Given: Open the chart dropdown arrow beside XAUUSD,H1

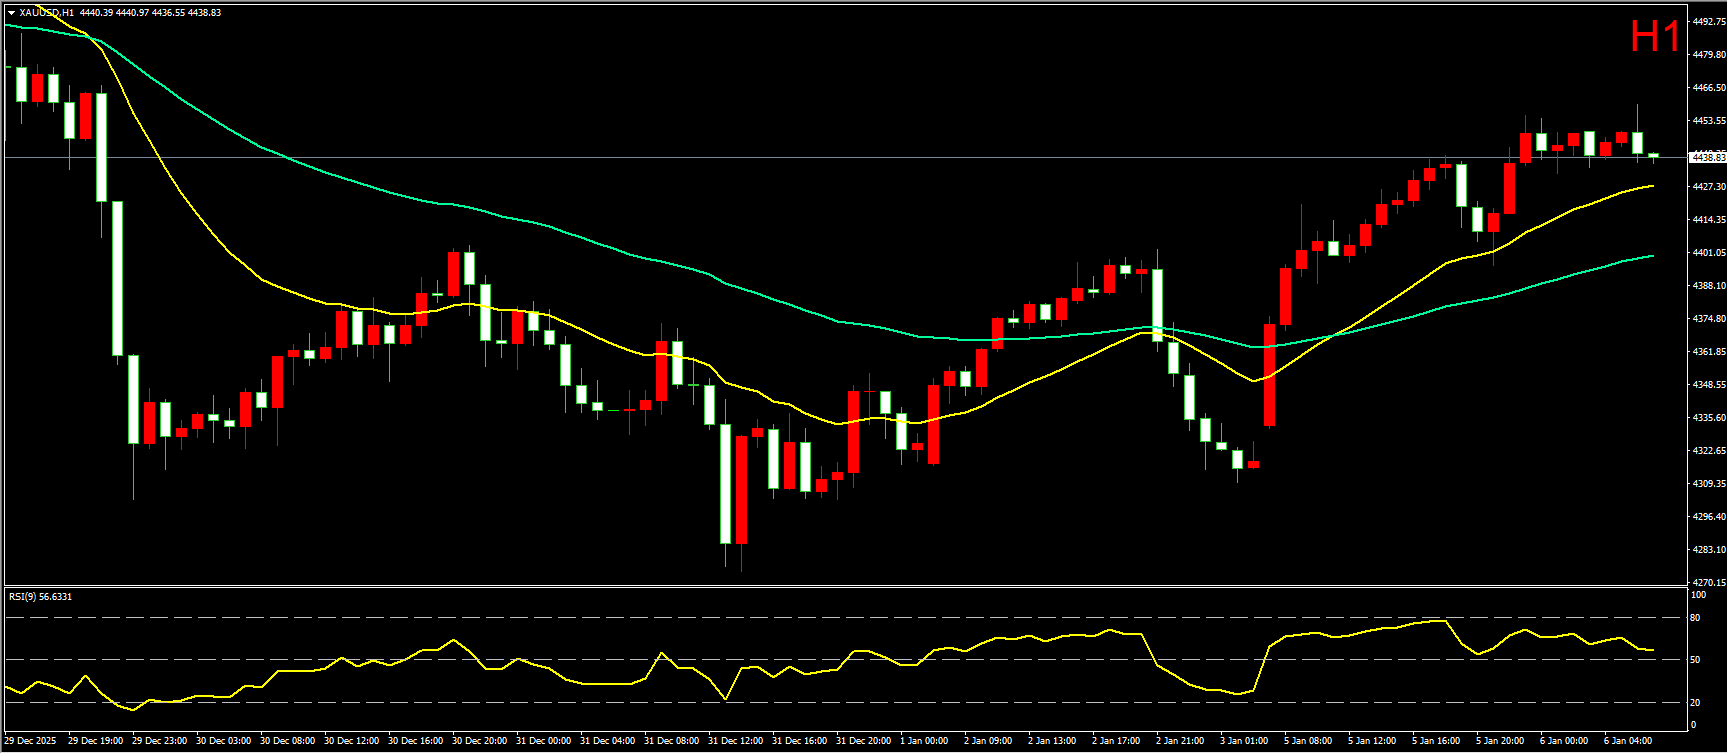Looking at the screenshot, I should (x=11, y=13).
